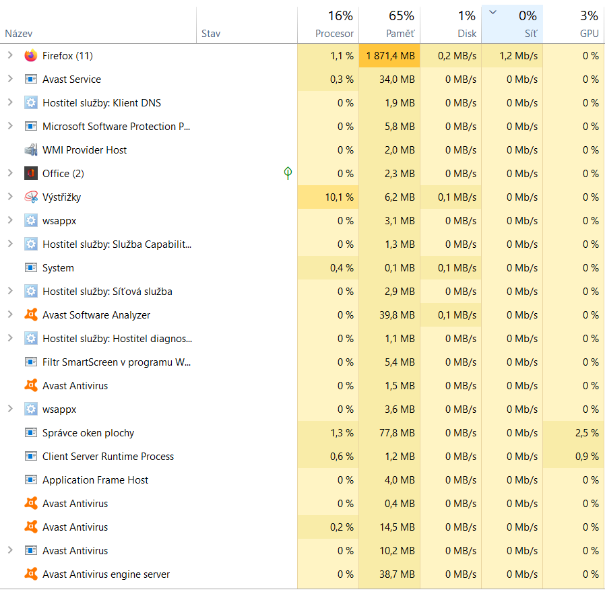Expand the Office (2) group

tap(10, 173)
